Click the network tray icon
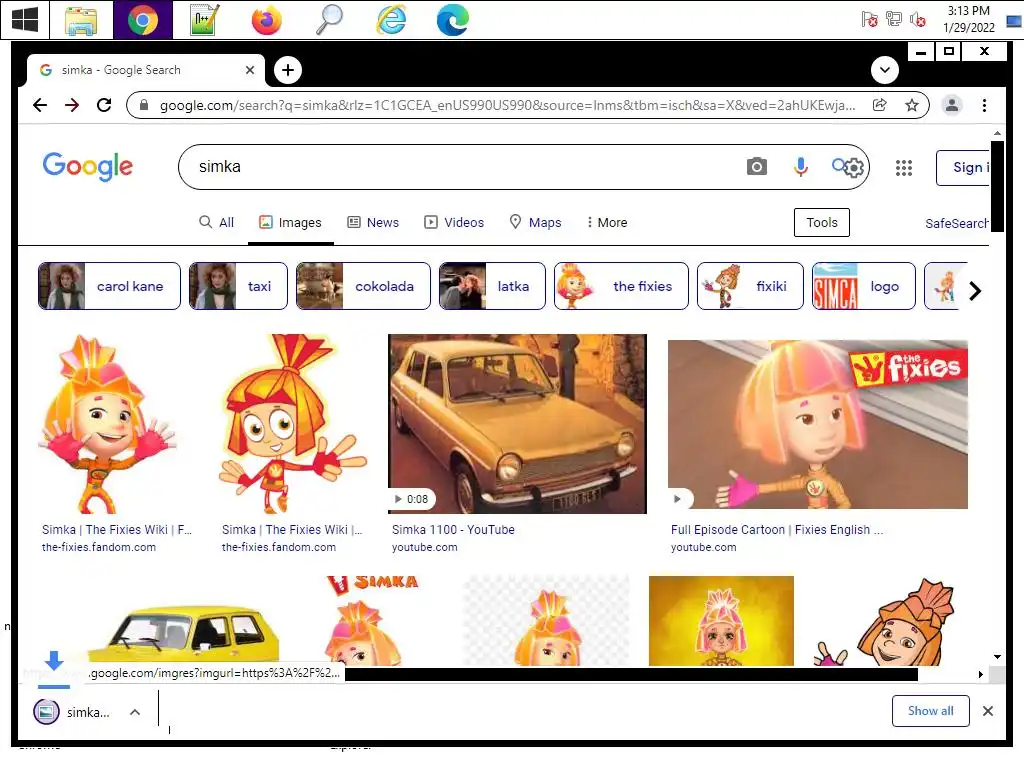1024x768 pixels. point(893,19)
